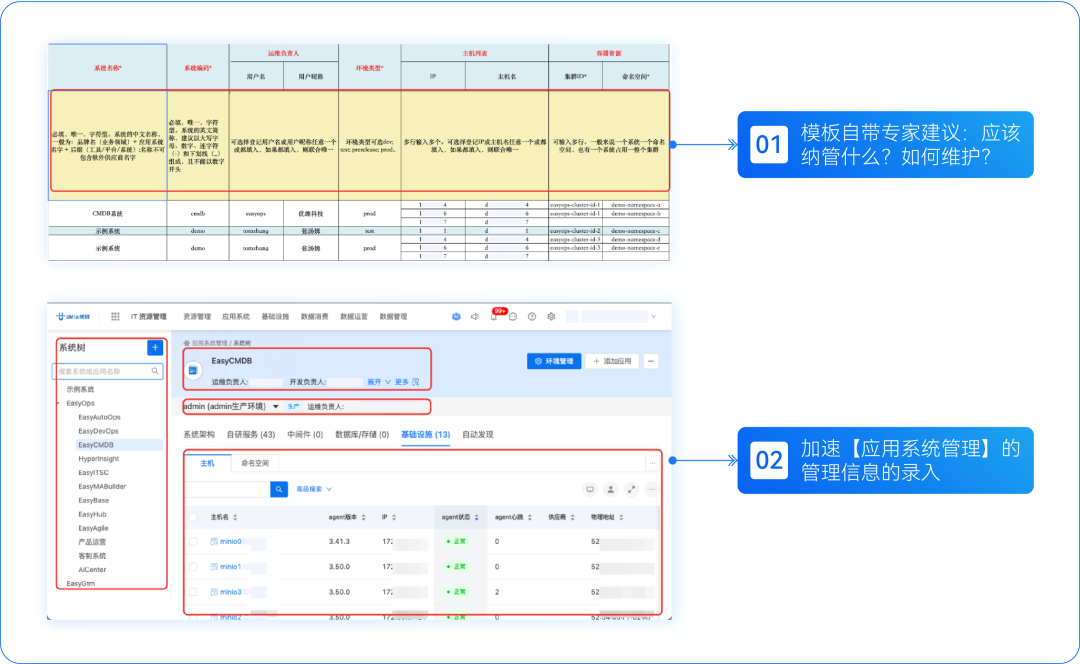
Task: Open the minio3 host link
Action: (231, 592)
